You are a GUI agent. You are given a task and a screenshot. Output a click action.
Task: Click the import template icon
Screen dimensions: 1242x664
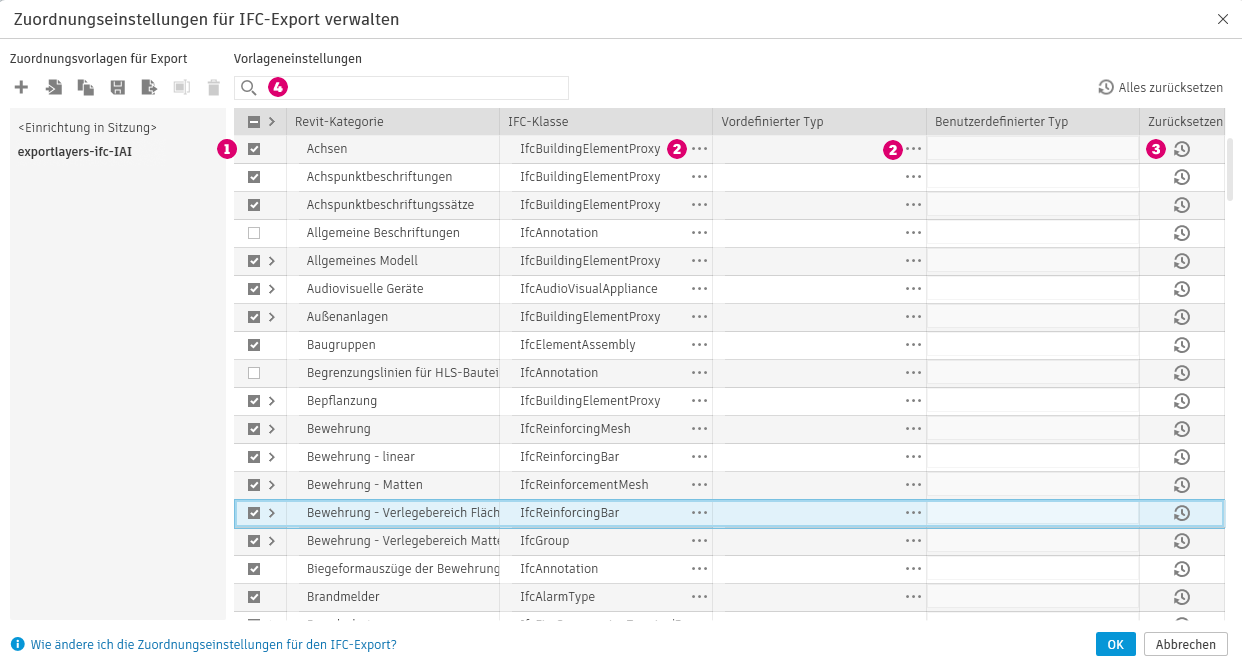pos(54,88)
